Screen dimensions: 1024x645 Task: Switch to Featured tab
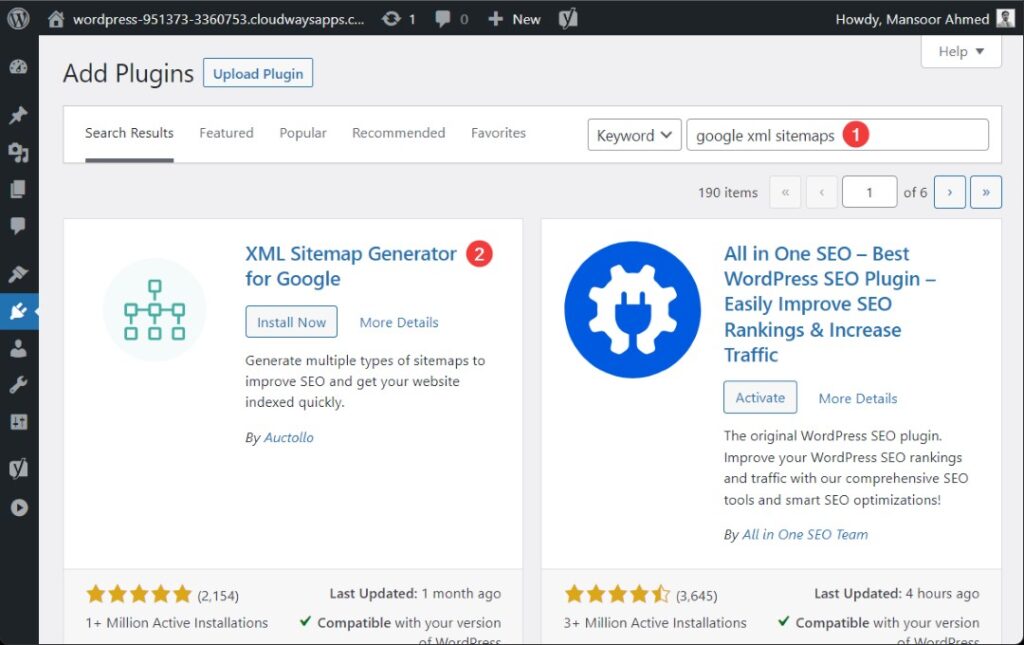point(226,133)
